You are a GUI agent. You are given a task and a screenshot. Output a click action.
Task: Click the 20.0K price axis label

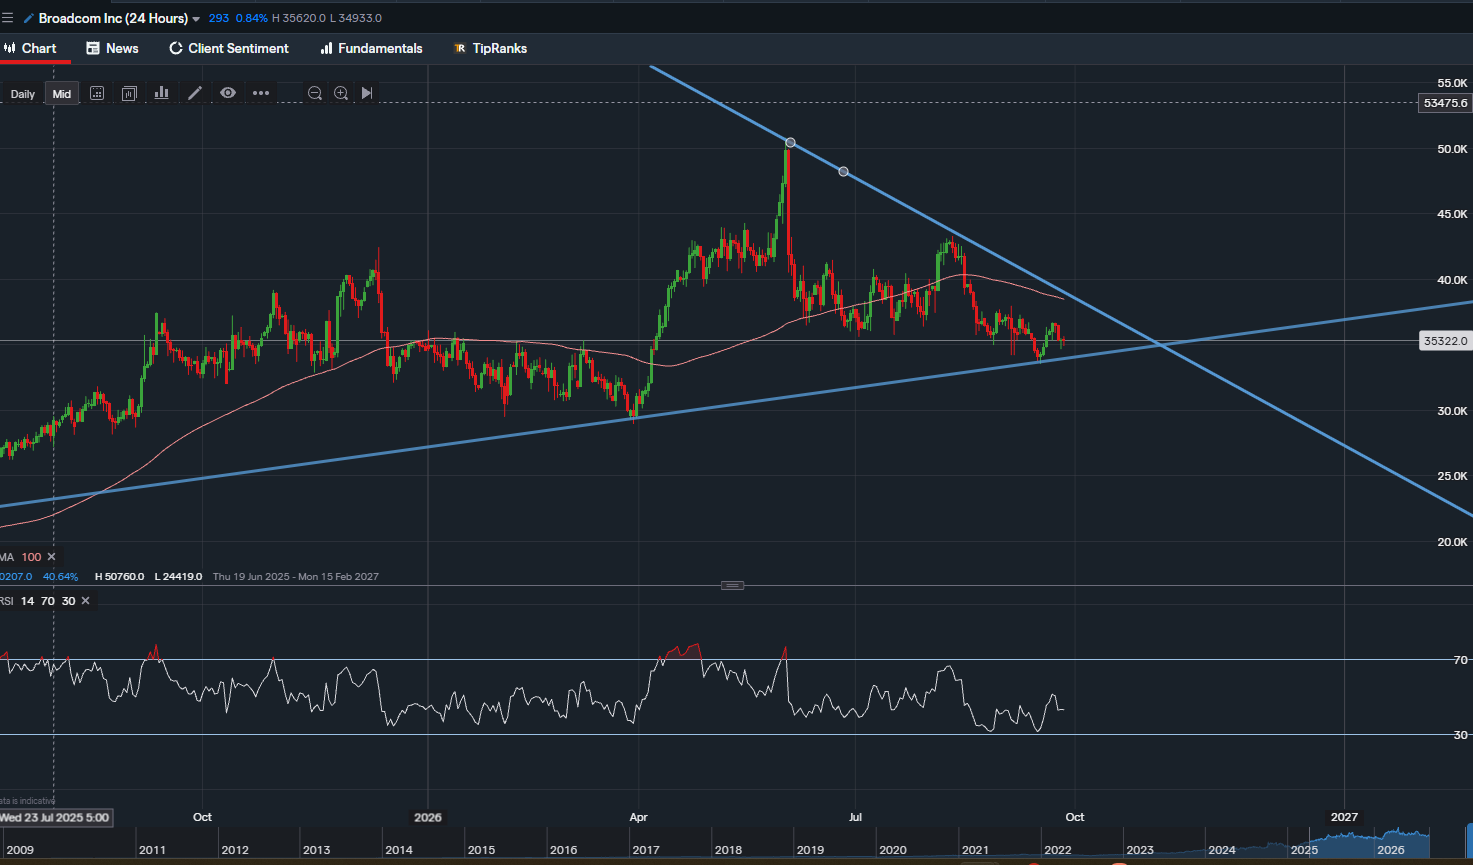pyautogui.click(x=1452, y=542)
